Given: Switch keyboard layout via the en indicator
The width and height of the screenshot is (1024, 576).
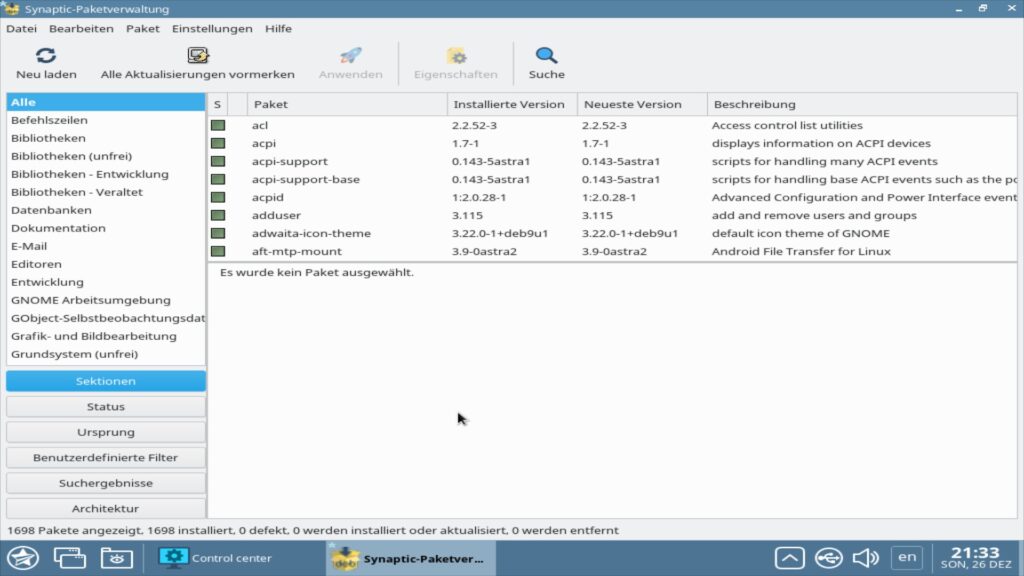Looking at the screenshot, I should coord(907,557).
